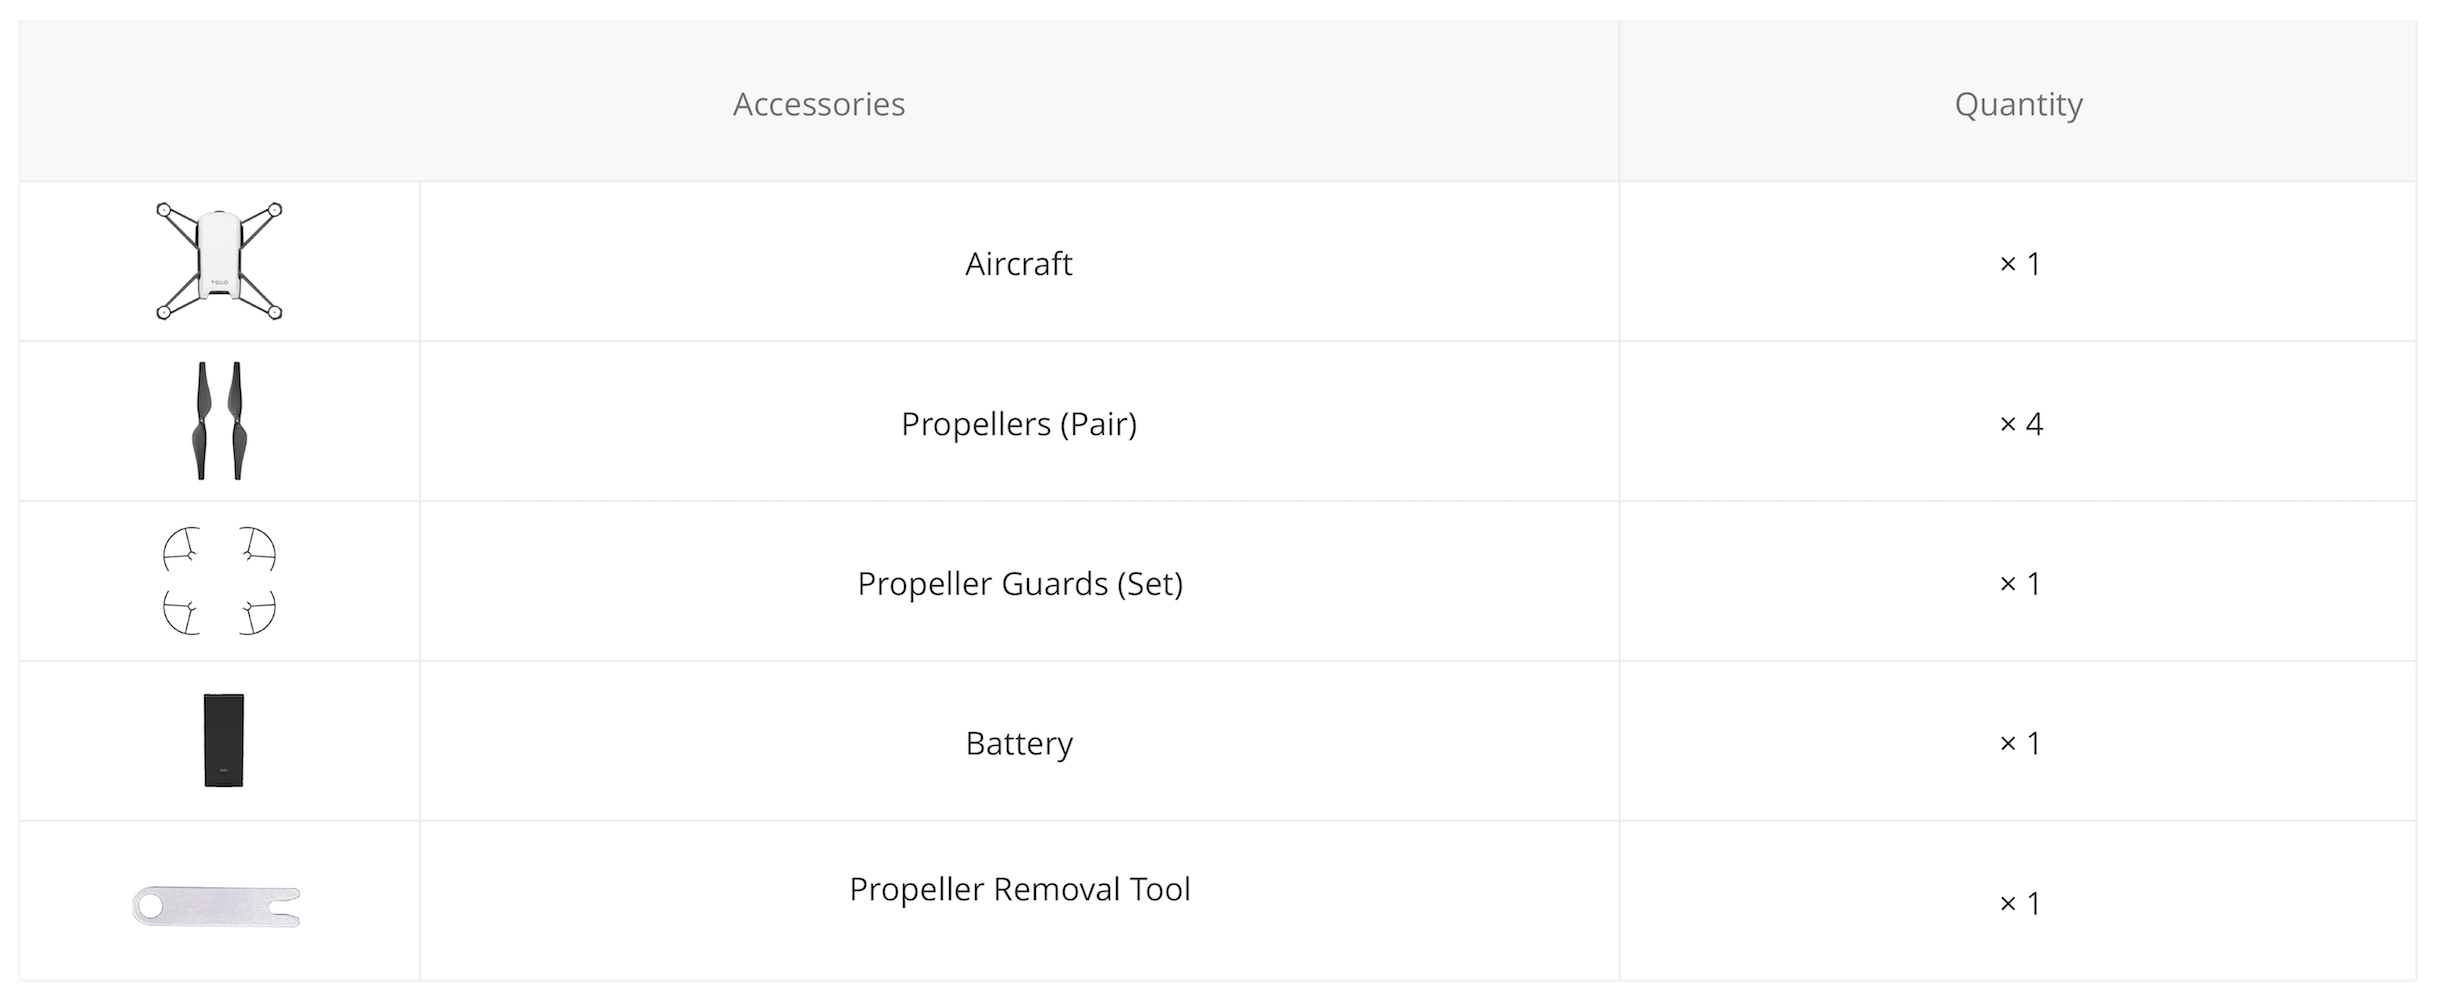
Task: Click the black propellers pair image
Action: [219, 421]
